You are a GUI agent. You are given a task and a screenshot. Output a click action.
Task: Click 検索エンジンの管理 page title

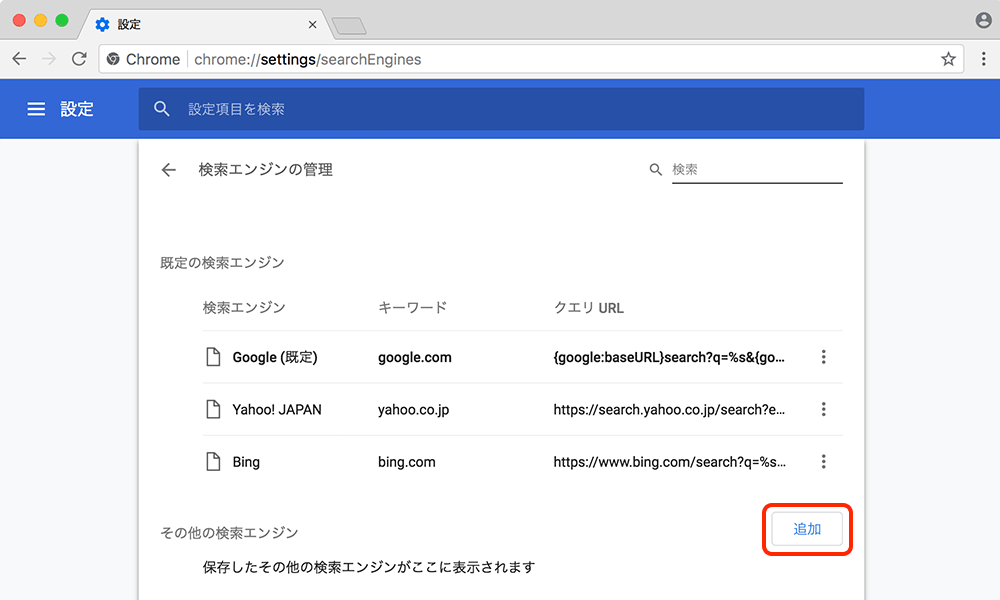click(266, 170)
